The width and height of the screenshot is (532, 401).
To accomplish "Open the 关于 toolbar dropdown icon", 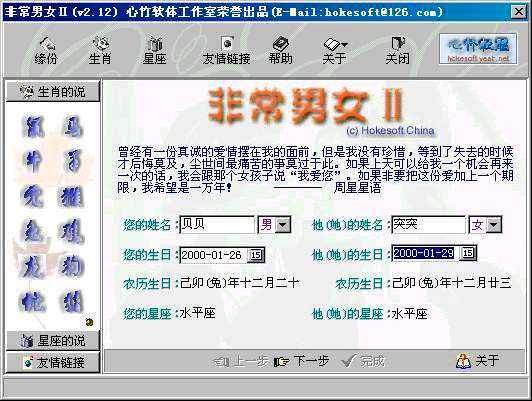I will click(x=335, y=50).
